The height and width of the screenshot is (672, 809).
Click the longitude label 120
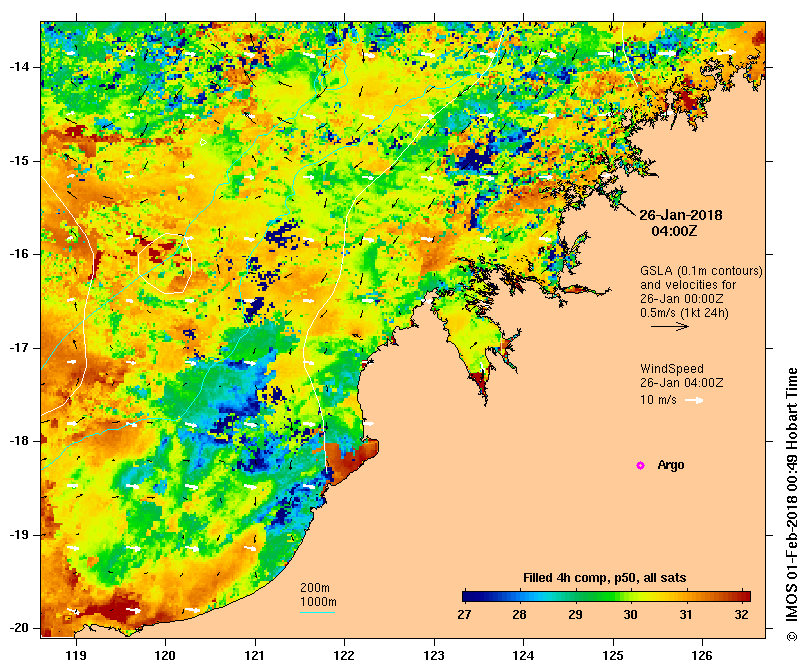coord(166,655)
